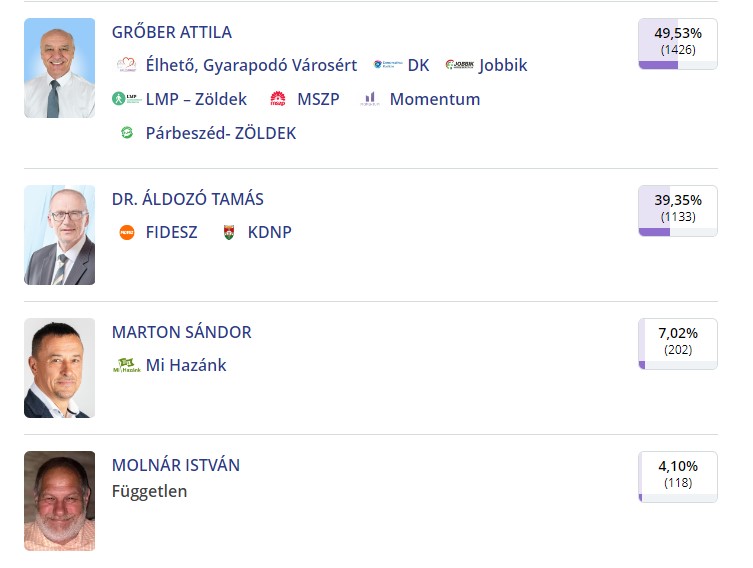Click the LMP – Zöldek logo icon
753x568 pixels.
(x=126, y=99)
